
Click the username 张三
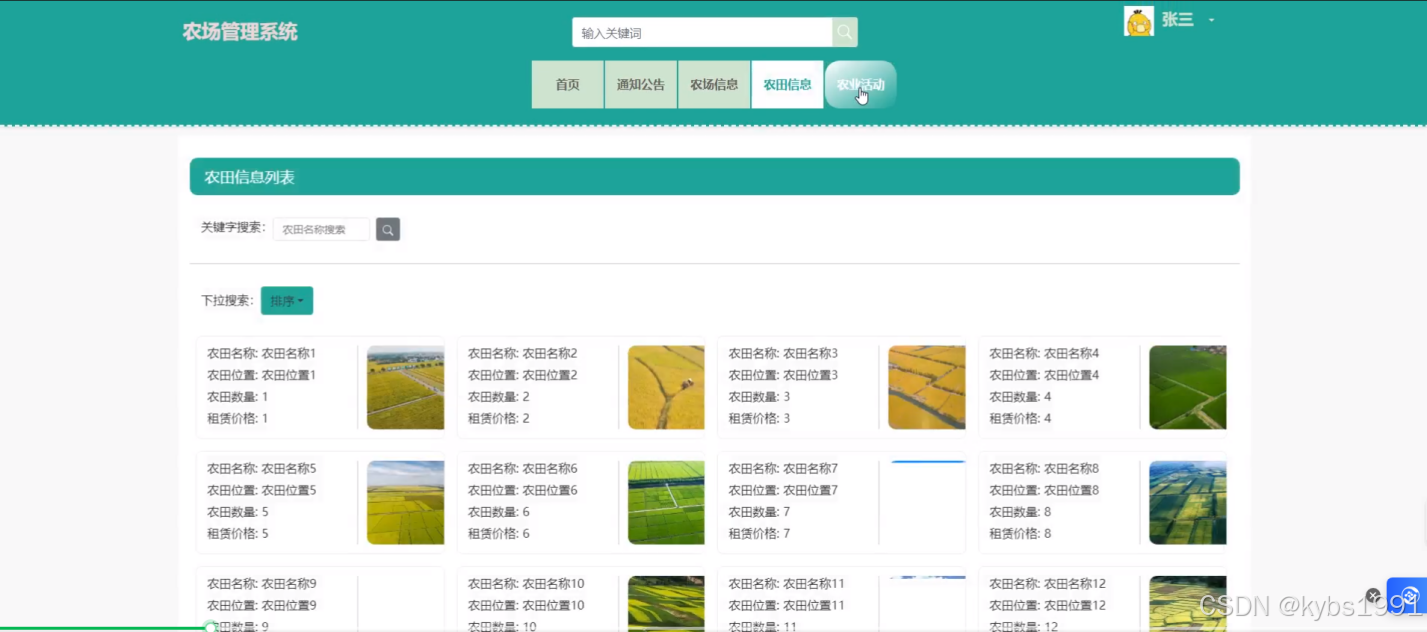point(1178,20)
